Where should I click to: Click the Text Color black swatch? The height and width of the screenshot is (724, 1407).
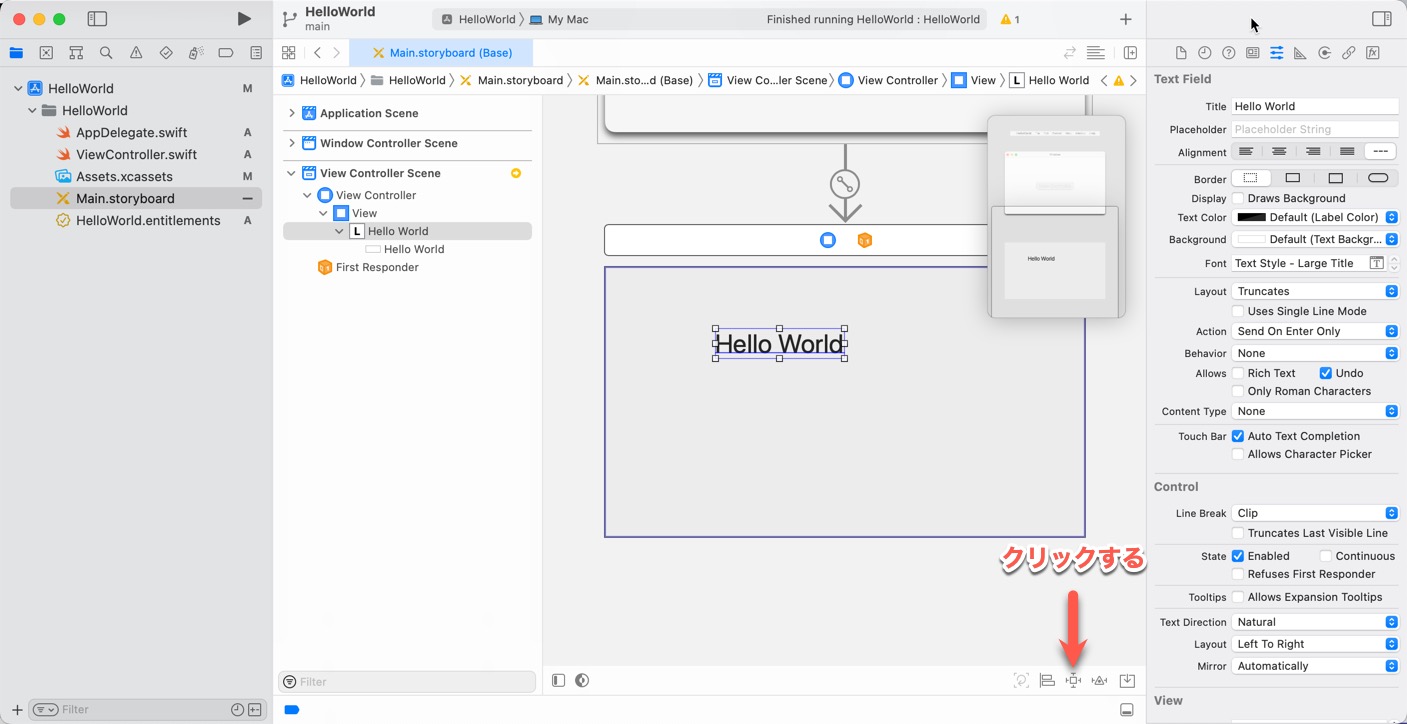1251,217
